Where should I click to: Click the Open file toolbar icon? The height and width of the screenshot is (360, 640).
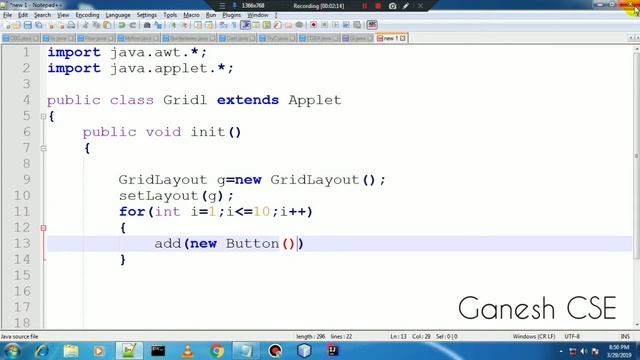[x=17, y=25]
